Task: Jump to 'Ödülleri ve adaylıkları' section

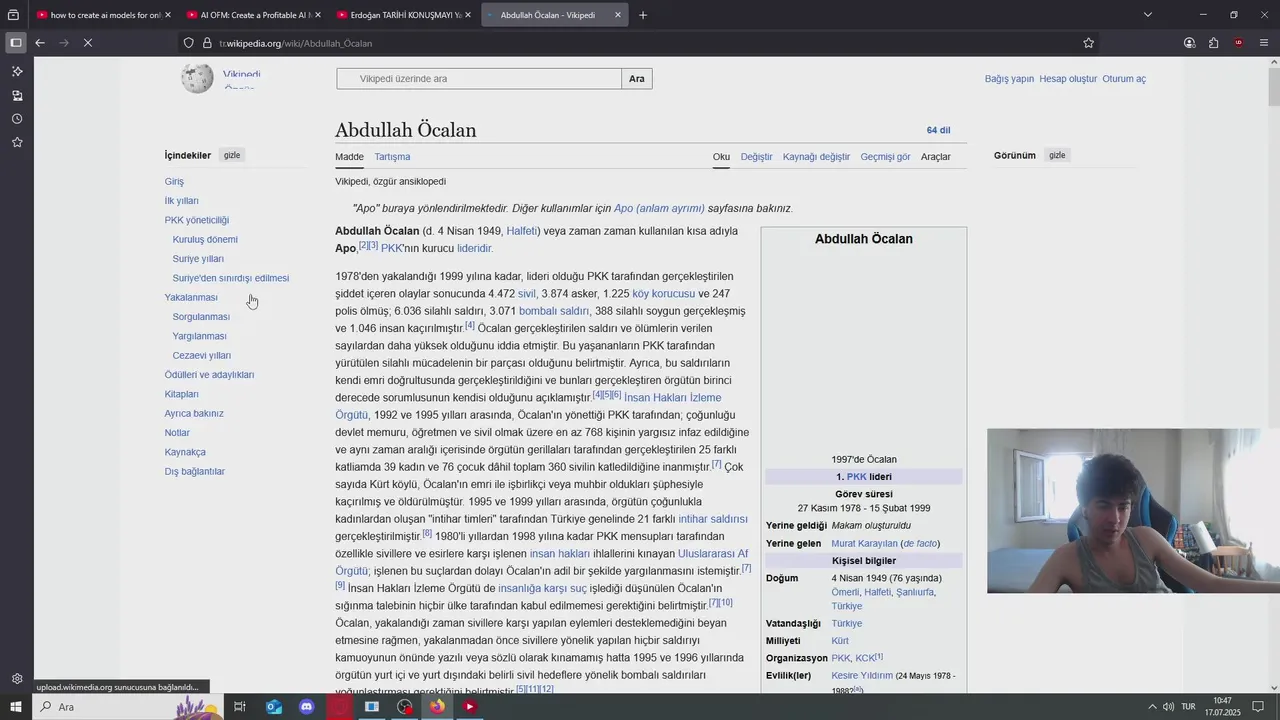Action: click(x=209, y=375)
